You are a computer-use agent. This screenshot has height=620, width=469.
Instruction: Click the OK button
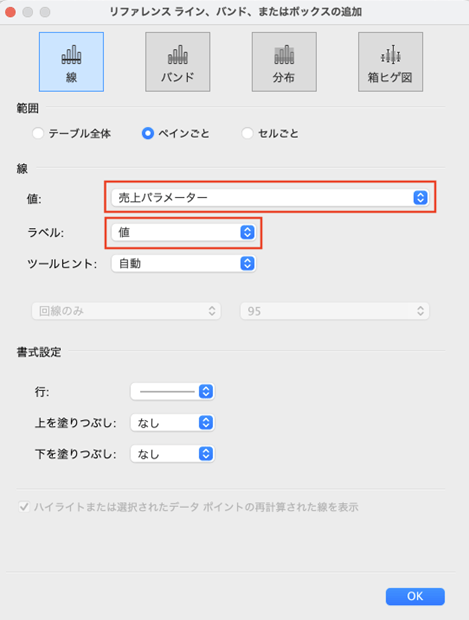415,596
